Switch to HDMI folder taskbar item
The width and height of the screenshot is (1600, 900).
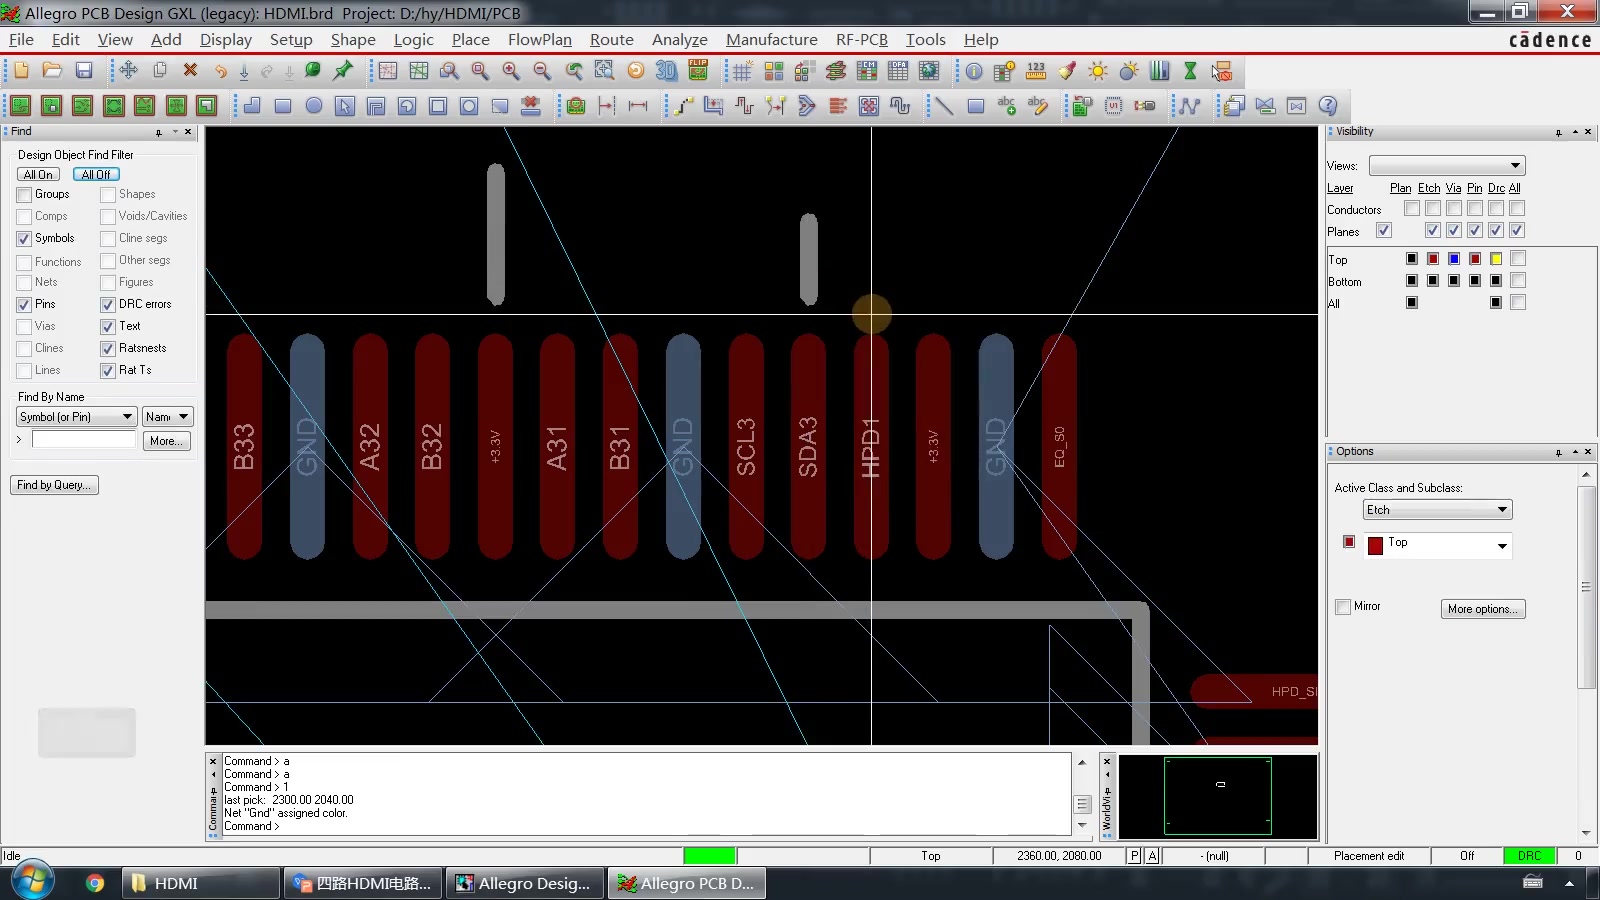point(200,883)
